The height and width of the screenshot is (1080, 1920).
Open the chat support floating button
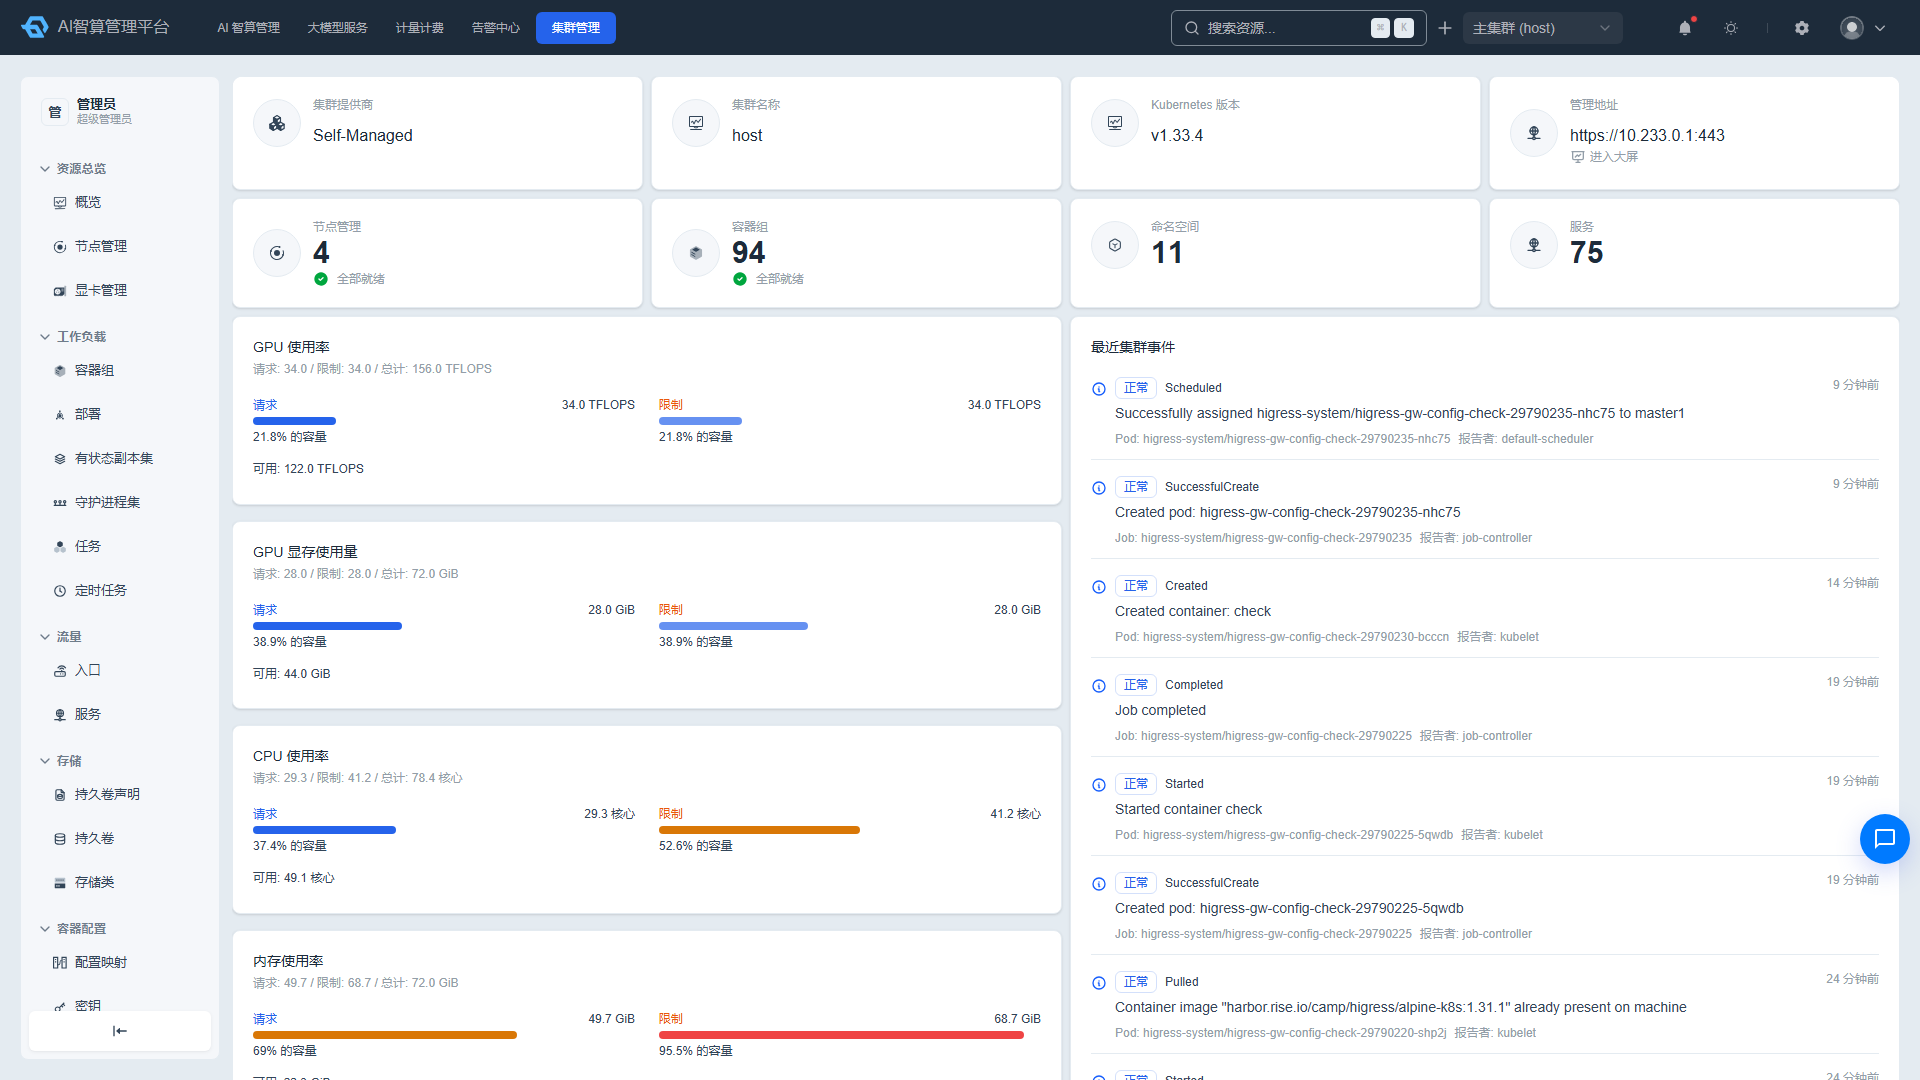(x=1884, y=838)
